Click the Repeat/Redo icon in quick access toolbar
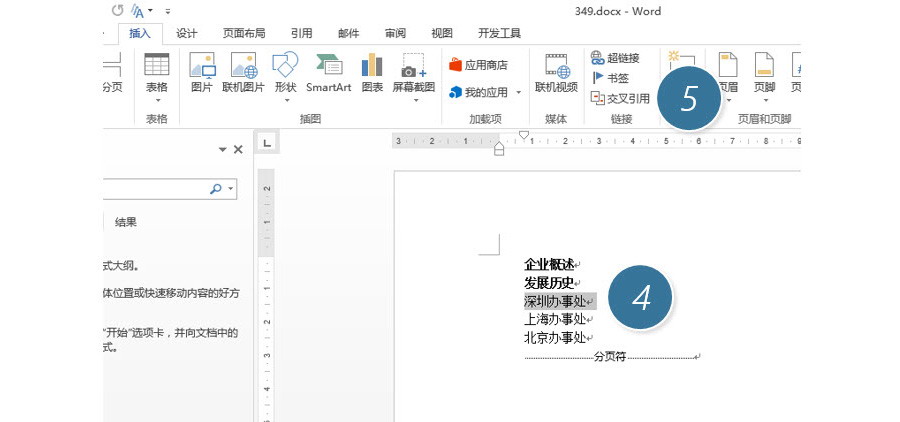The width and height of the screenshot is (900, 422). pos(117,10)
